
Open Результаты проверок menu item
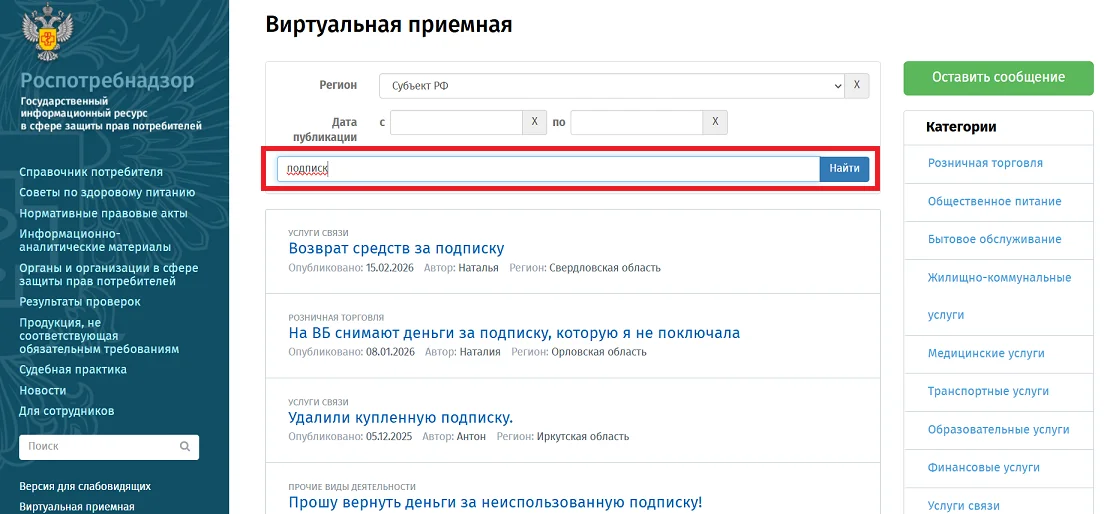(x=80, y=302)
